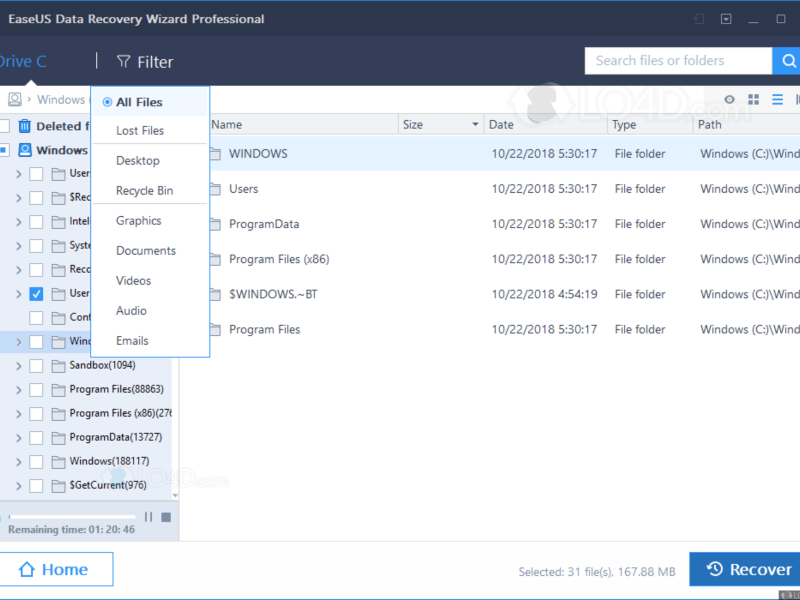Click folder icon next to Sandbox(1094)

[58, 366]
